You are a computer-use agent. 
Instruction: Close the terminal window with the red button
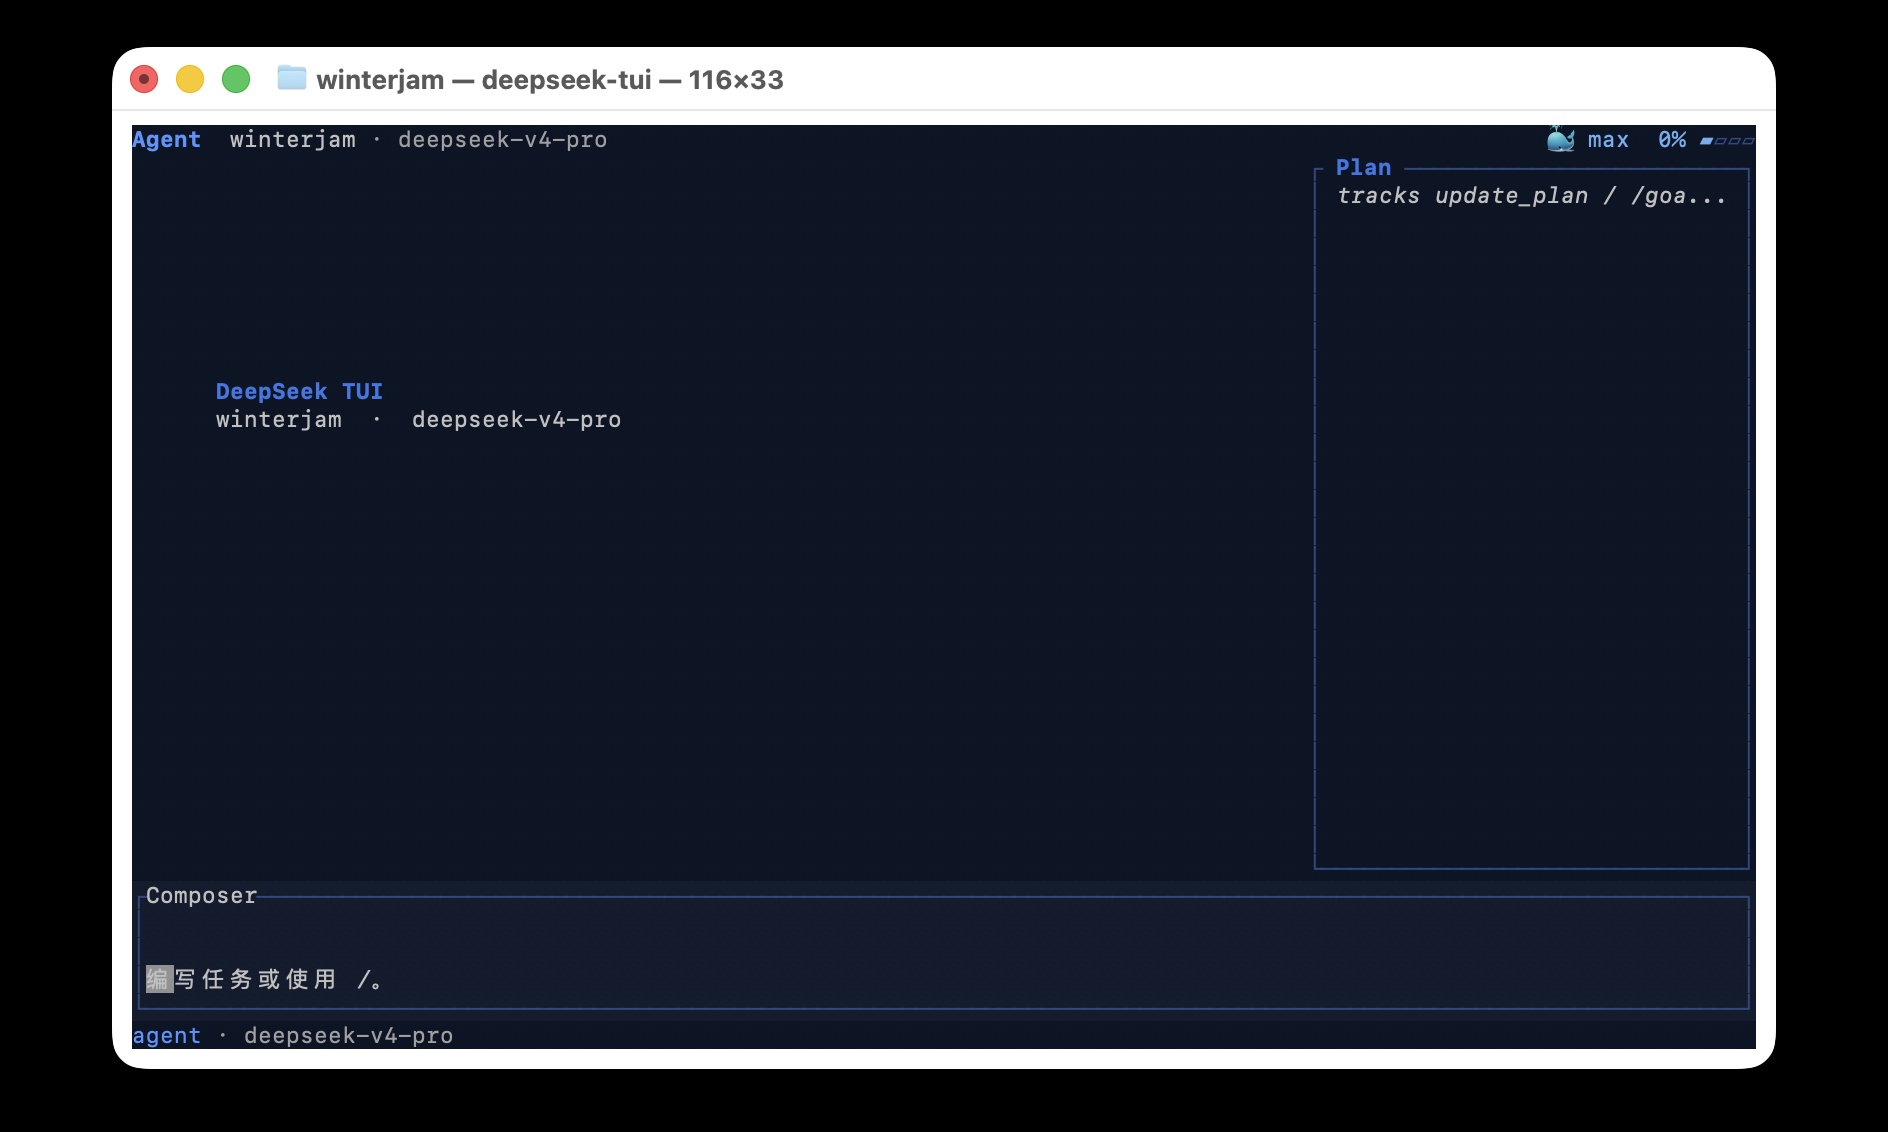click(144, 79)
